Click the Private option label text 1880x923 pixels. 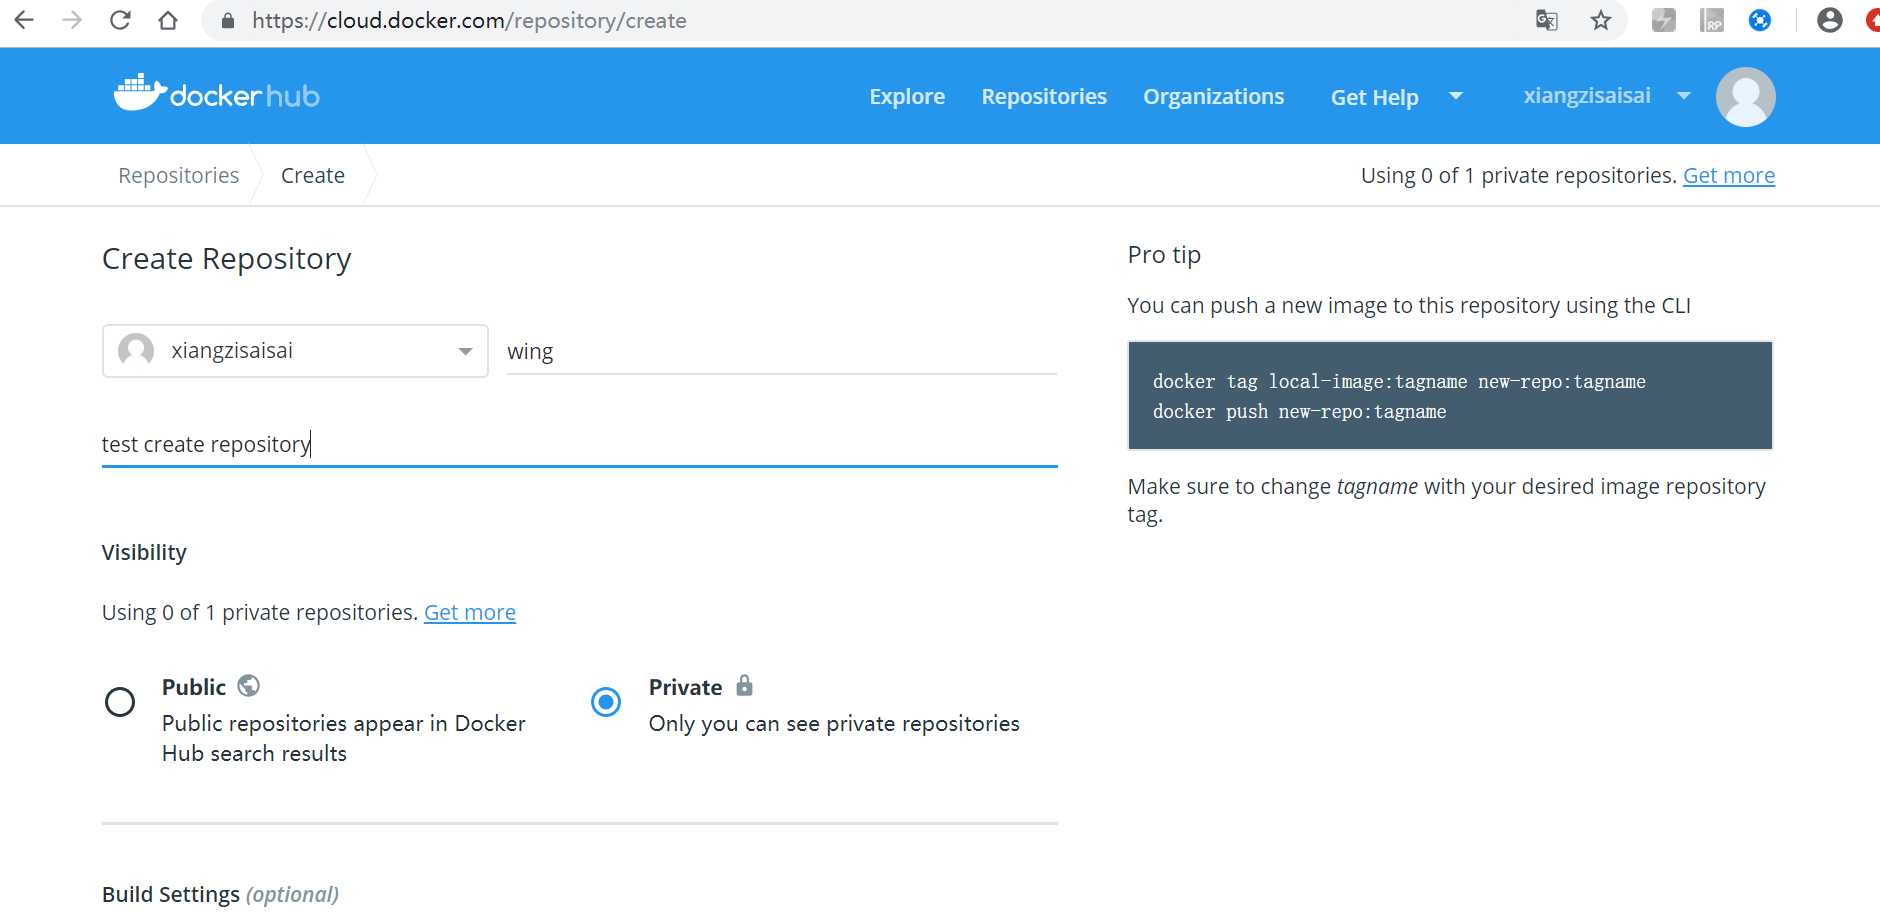point(685,687)
